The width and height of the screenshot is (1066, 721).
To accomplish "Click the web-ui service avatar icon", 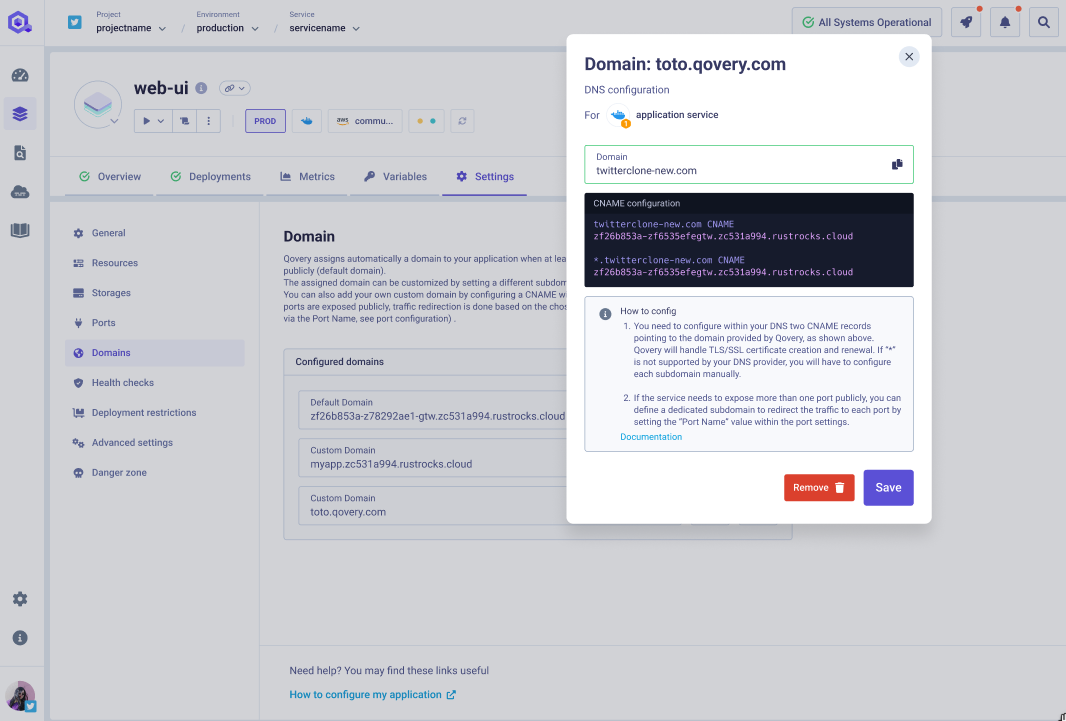I will tap(98, 105).
